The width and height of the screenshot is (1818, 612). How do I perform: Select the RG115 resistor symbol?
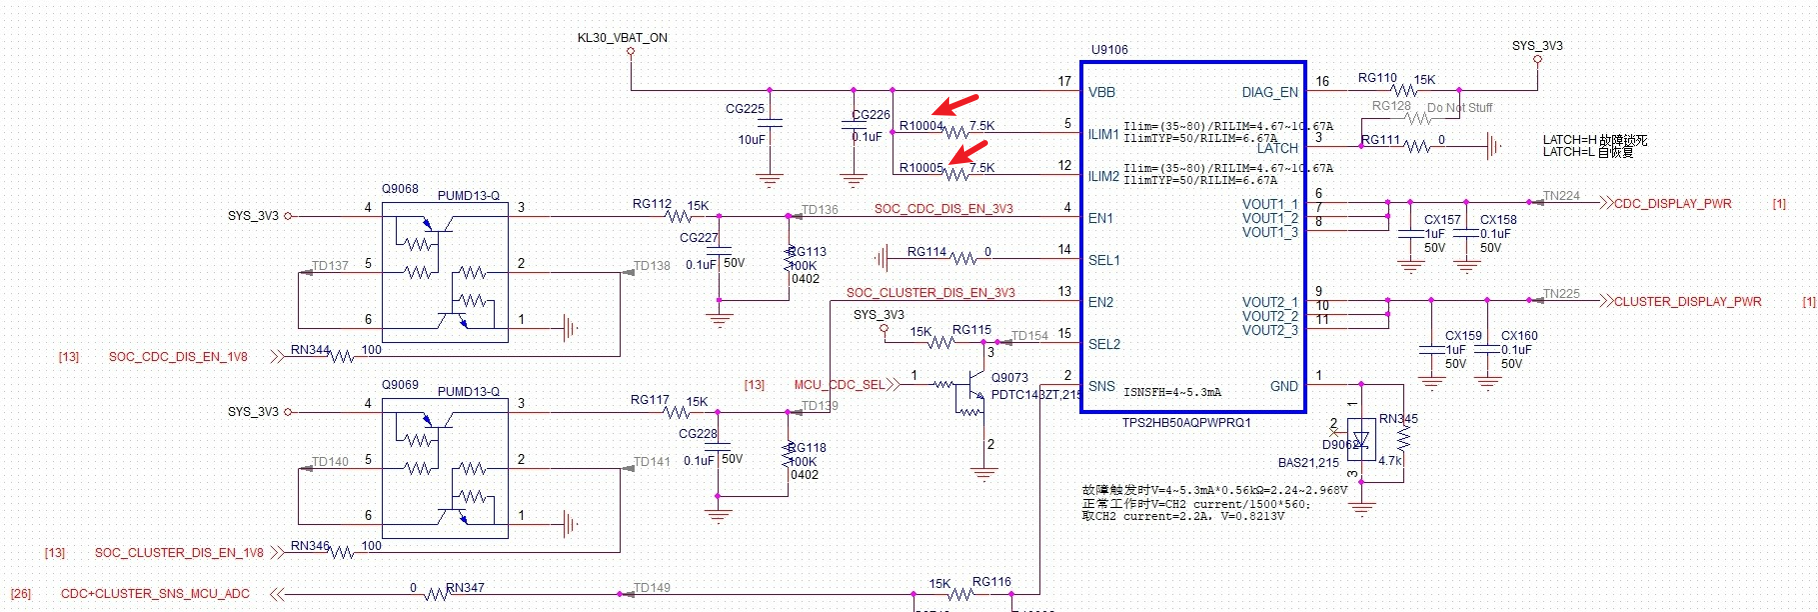(941, 342)
